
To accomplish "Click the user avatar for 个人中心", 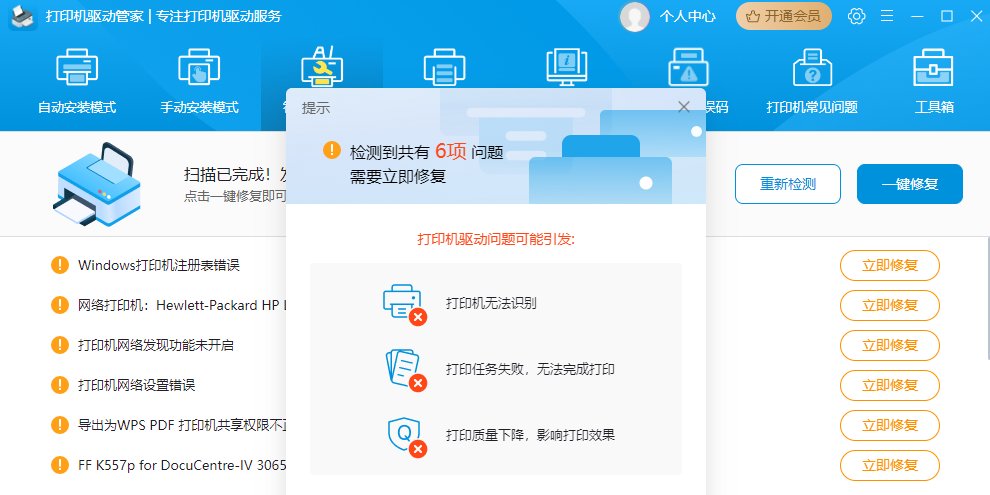I will click(634, 16).
